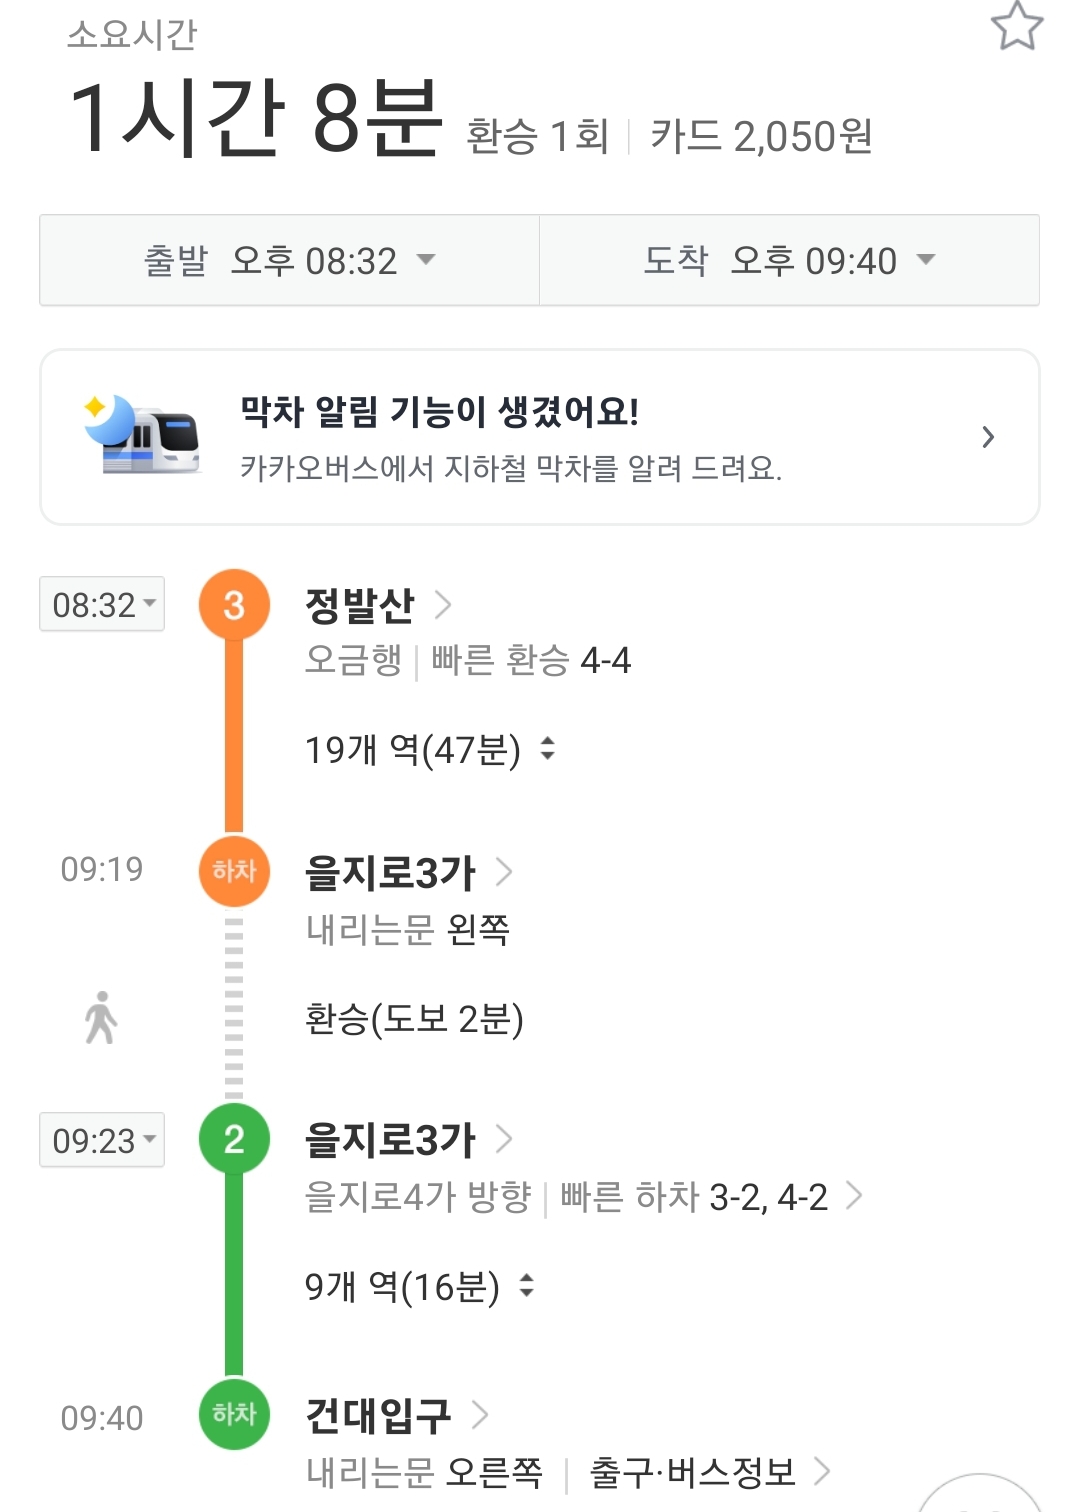Expand the 9개 역(16분) station list

(420, 1286)
